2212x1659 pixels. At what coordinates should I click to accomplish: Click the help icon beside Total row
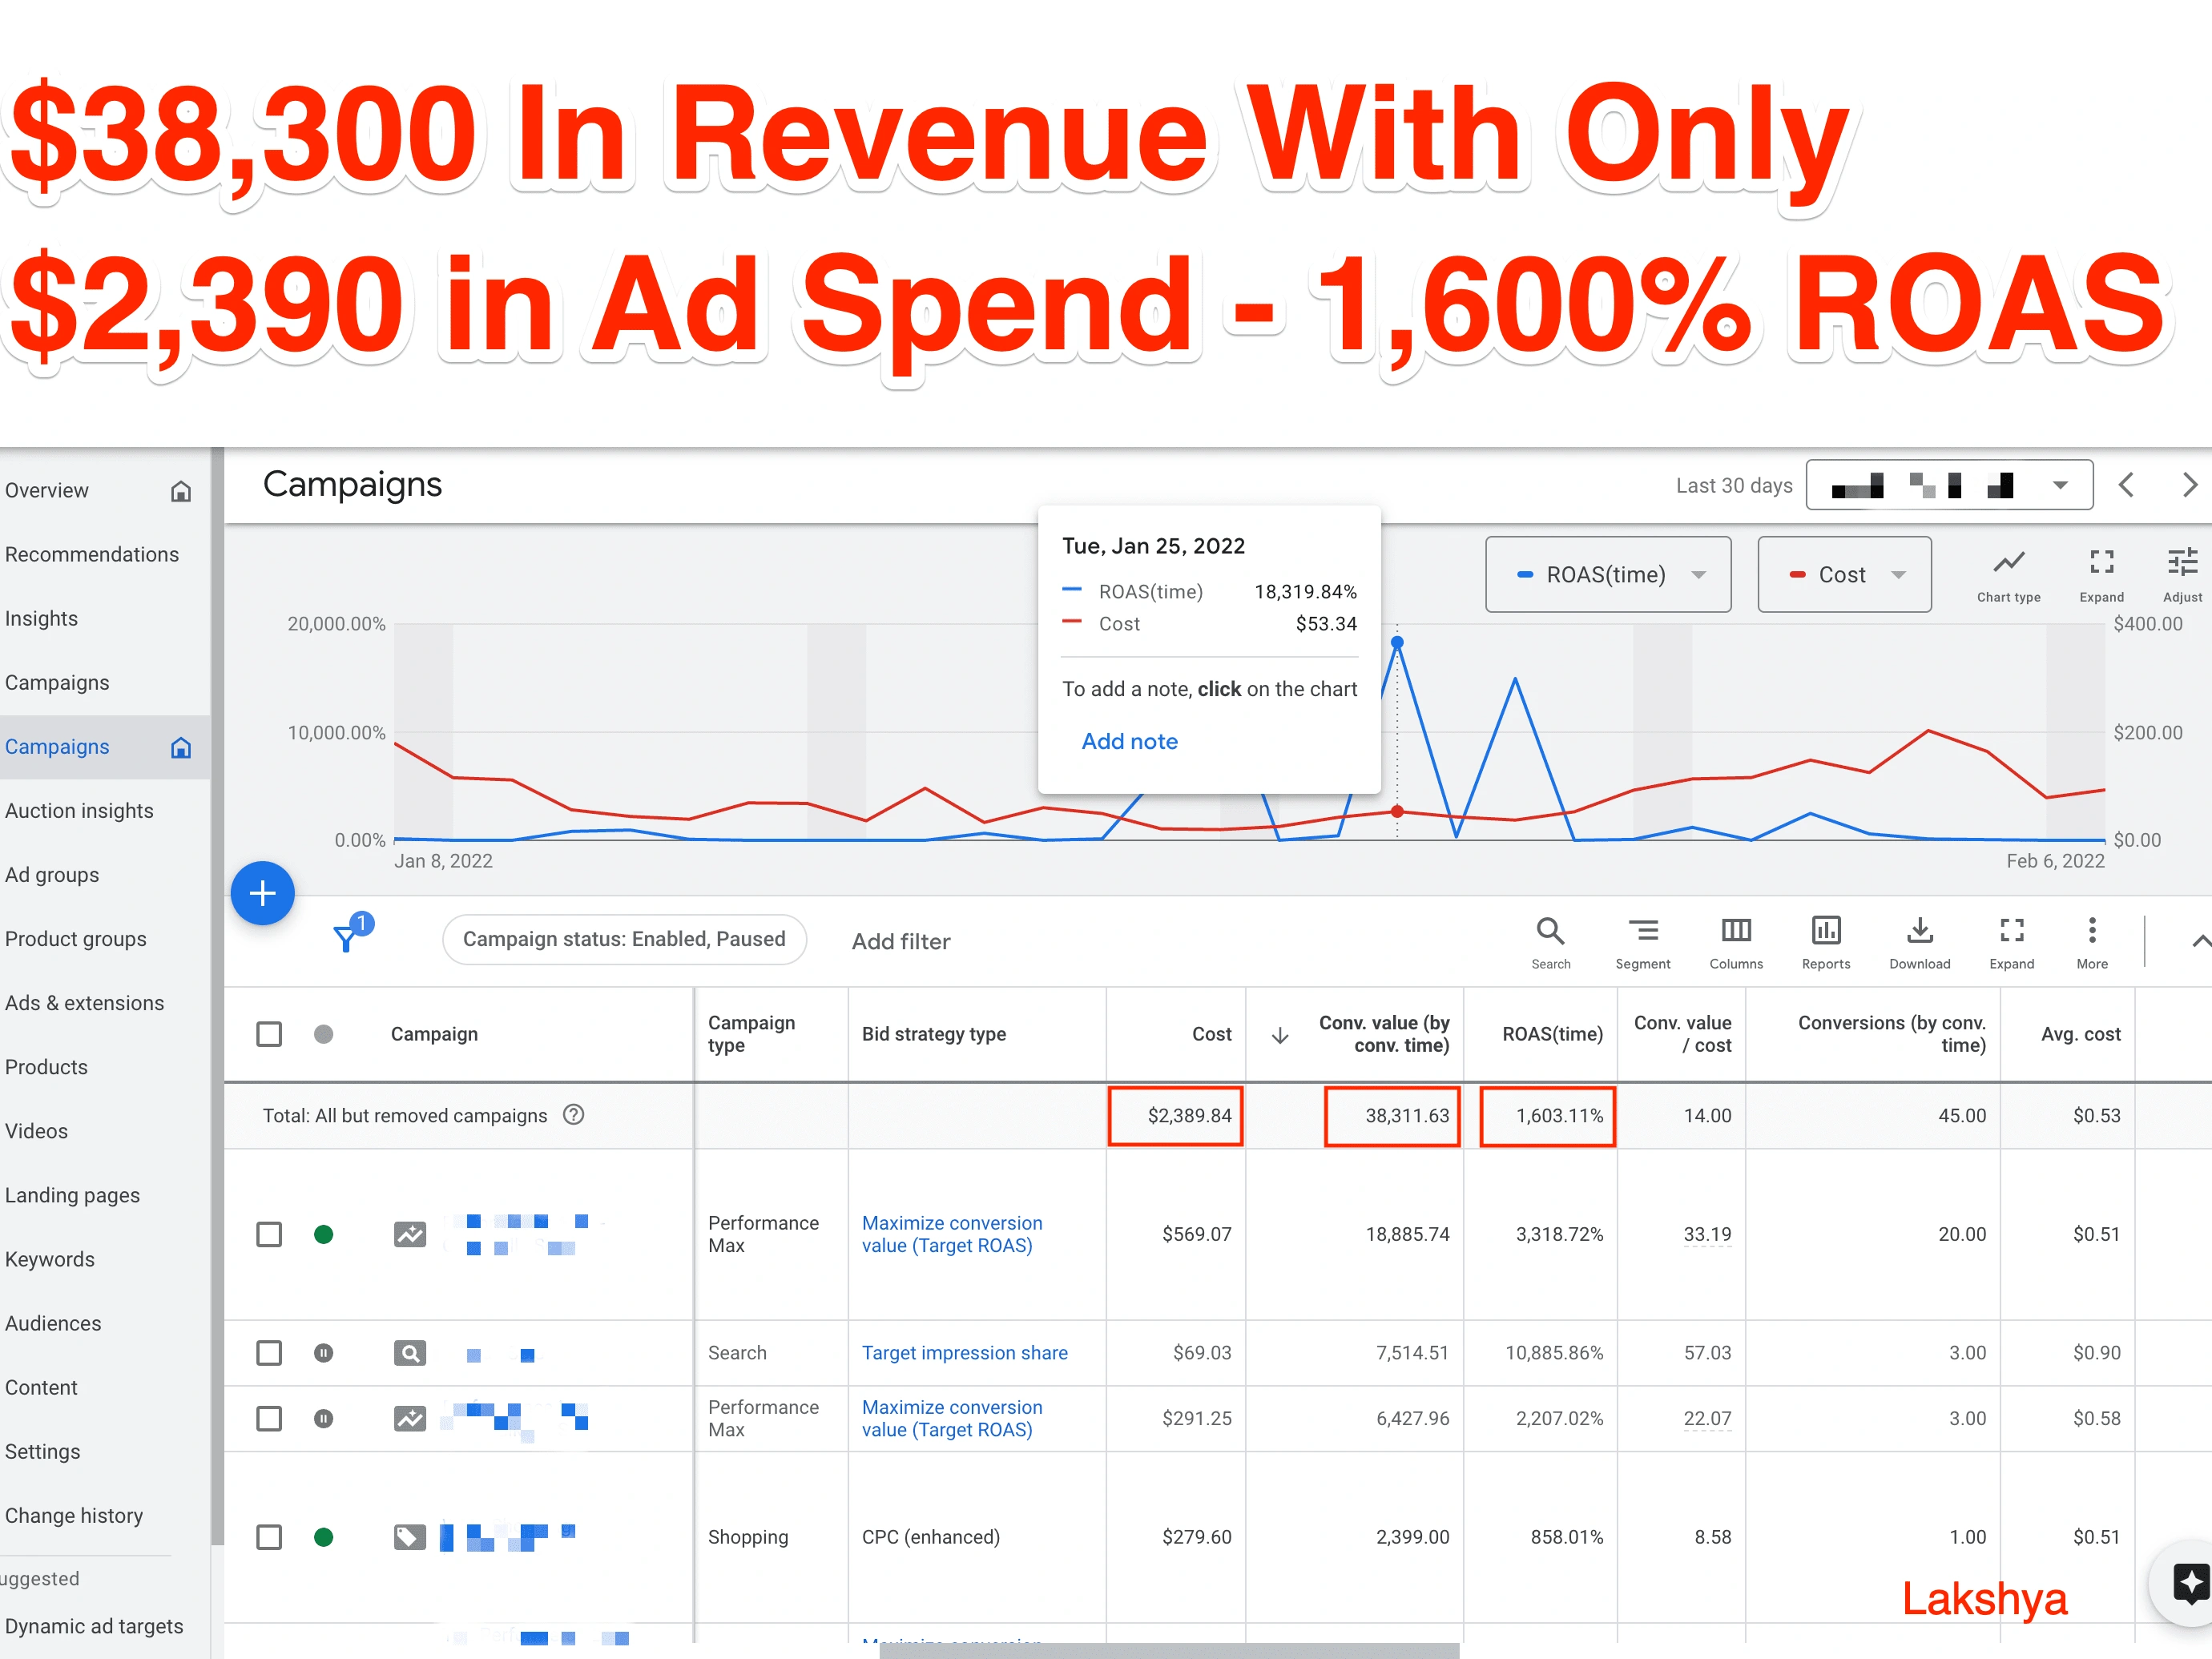(573, 1114)
